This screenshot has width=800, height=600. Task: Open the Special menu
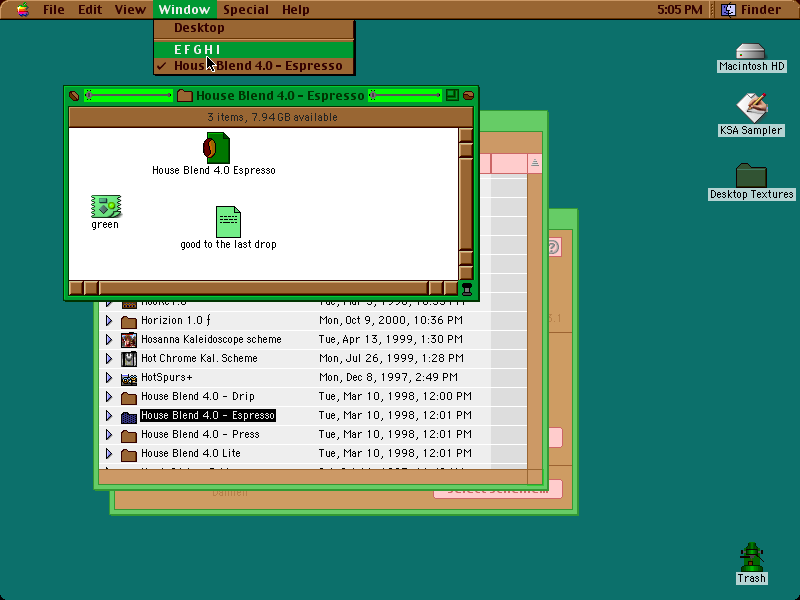coord(246,10)
